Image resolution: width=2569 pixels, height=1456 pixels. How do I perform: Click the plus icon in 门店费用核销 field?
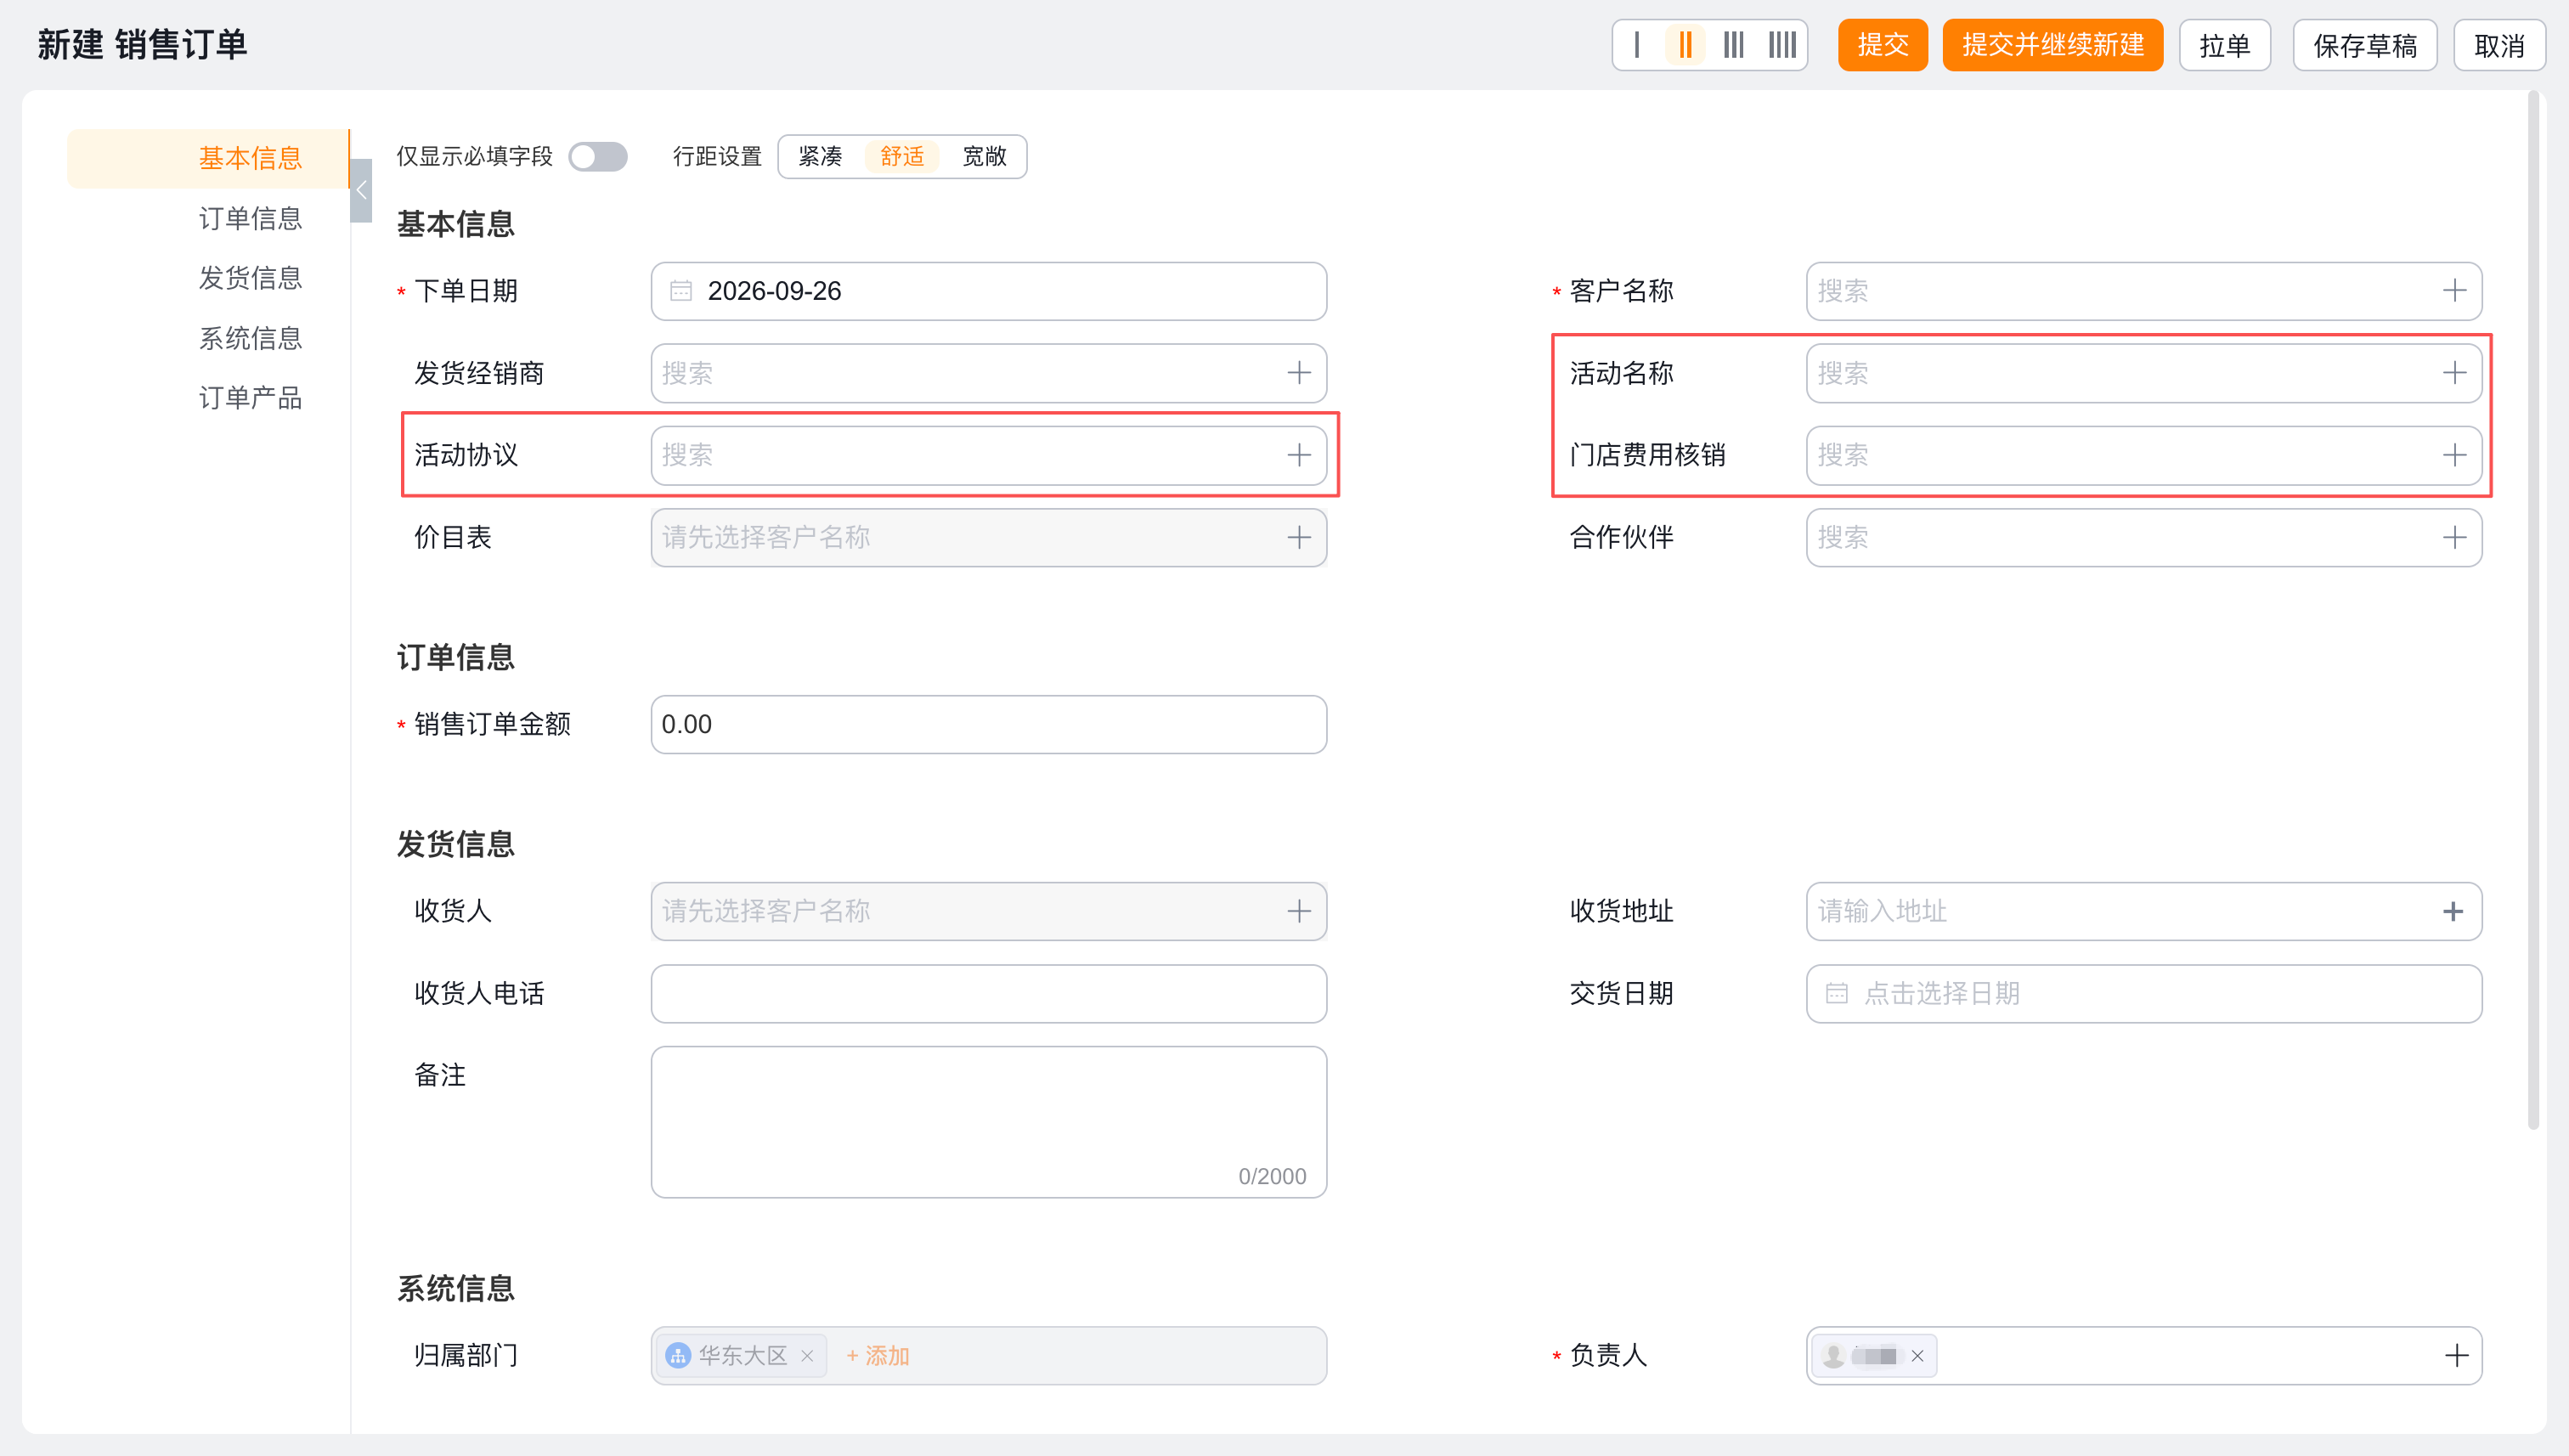pyautogui.click(x=2454, y=455)
